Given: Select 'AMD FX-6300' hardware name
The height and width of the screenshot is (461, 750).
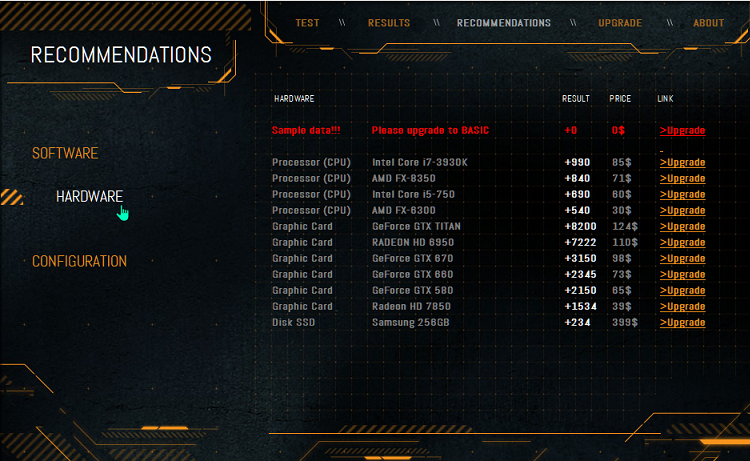Looking at the screenshot, I should (x=404, y=210).
